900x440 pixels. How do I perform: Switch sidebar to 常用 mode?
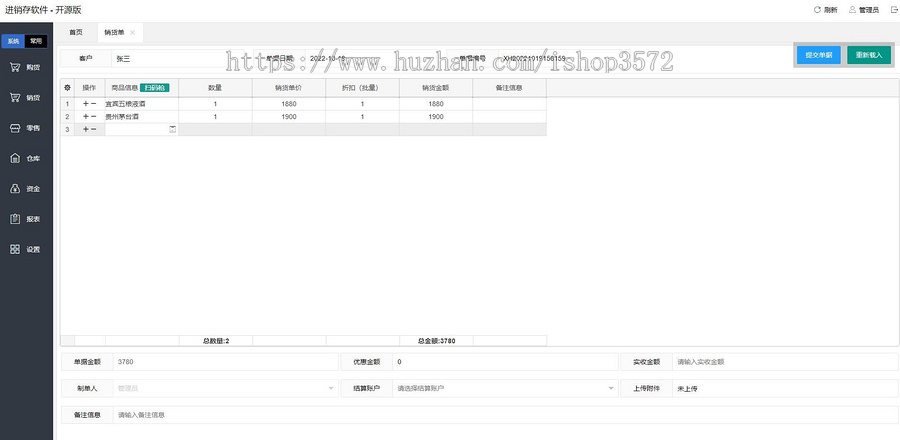tap(36, 41)
